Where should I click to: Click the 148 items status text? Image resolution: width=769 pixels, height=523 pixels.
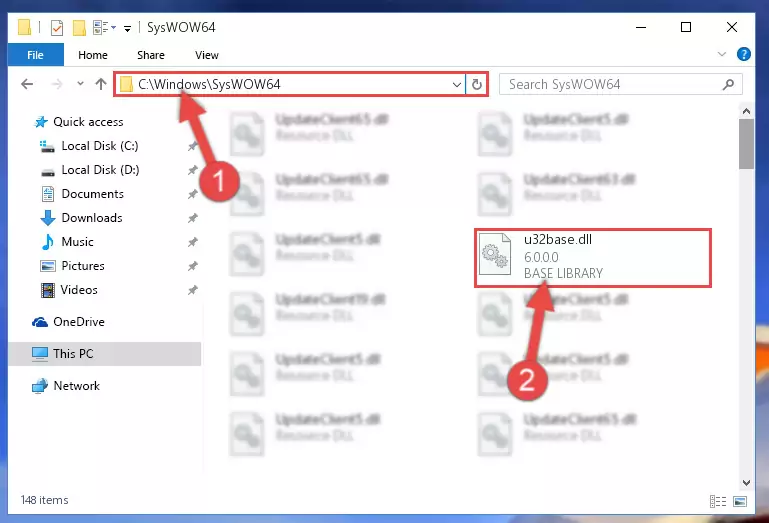coord(45,500)
